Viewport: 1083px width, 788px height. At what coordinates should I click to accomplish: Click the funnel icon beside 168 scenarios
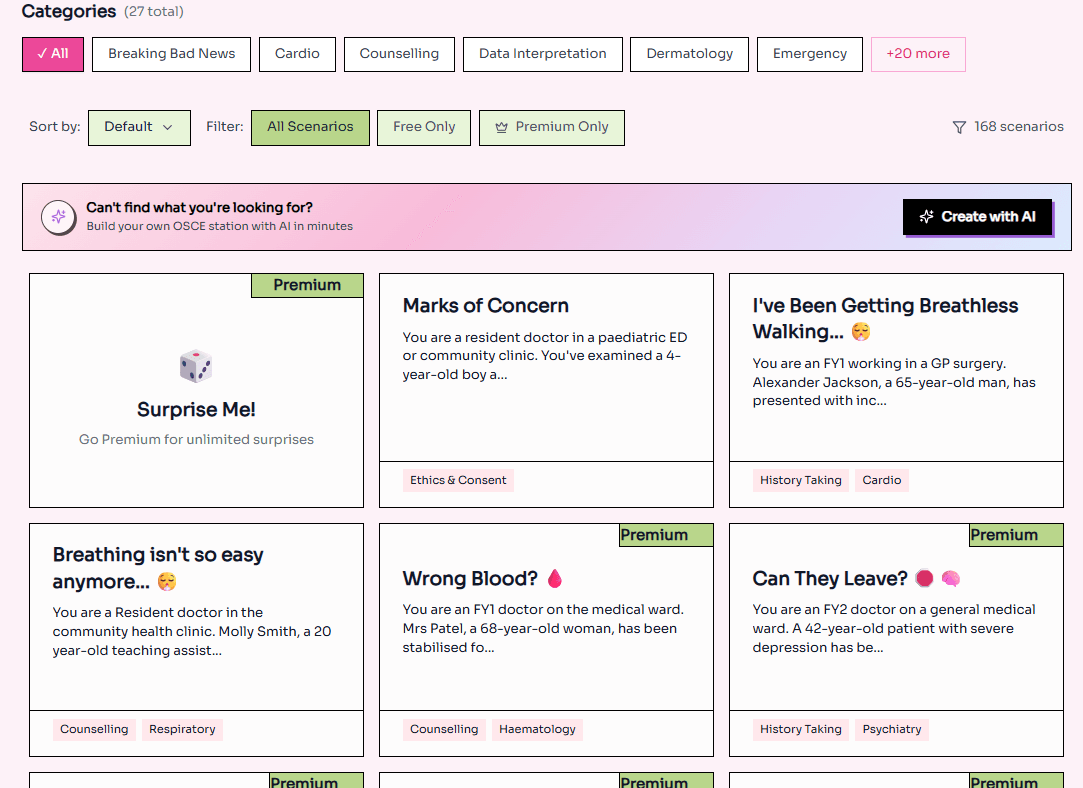(959, 128)
